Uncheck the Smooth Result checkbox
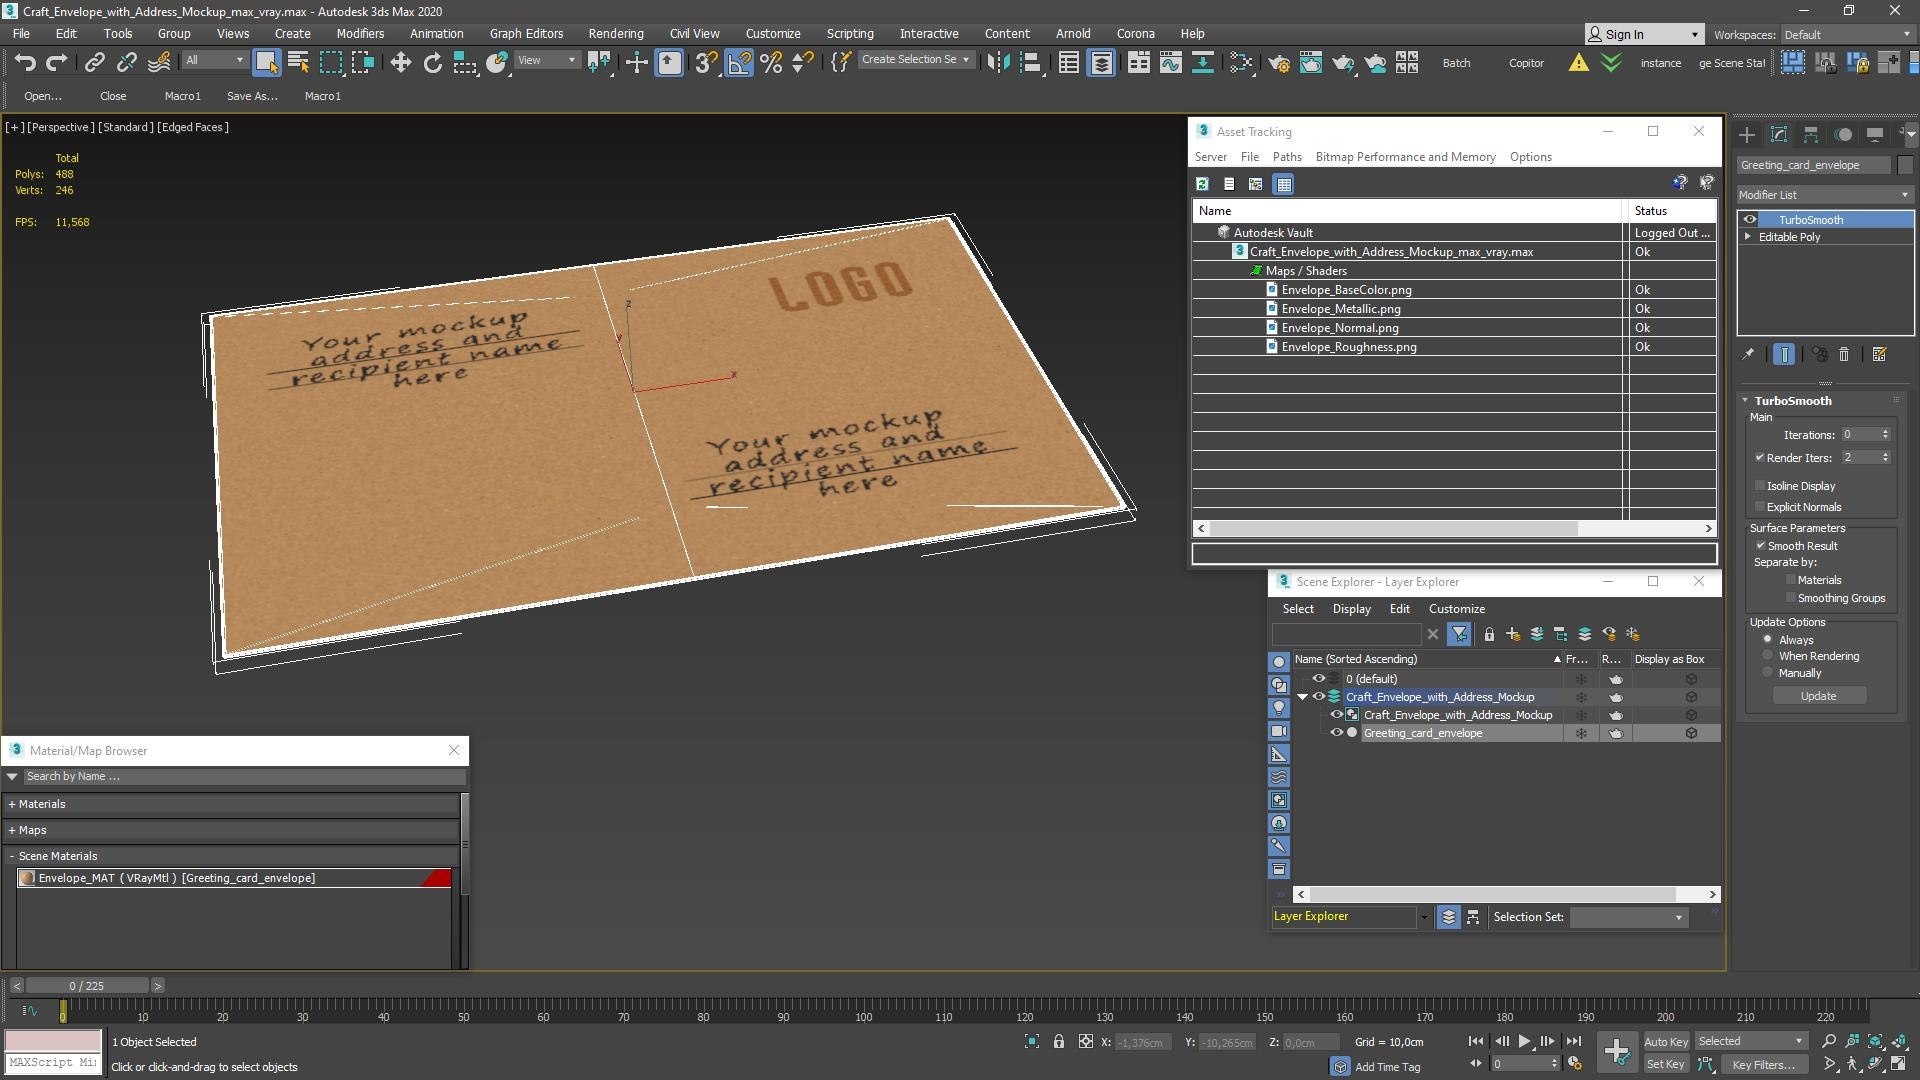Viewport: 1920px width, 1080px height. pyautogui.click(x=1760, y=545)
